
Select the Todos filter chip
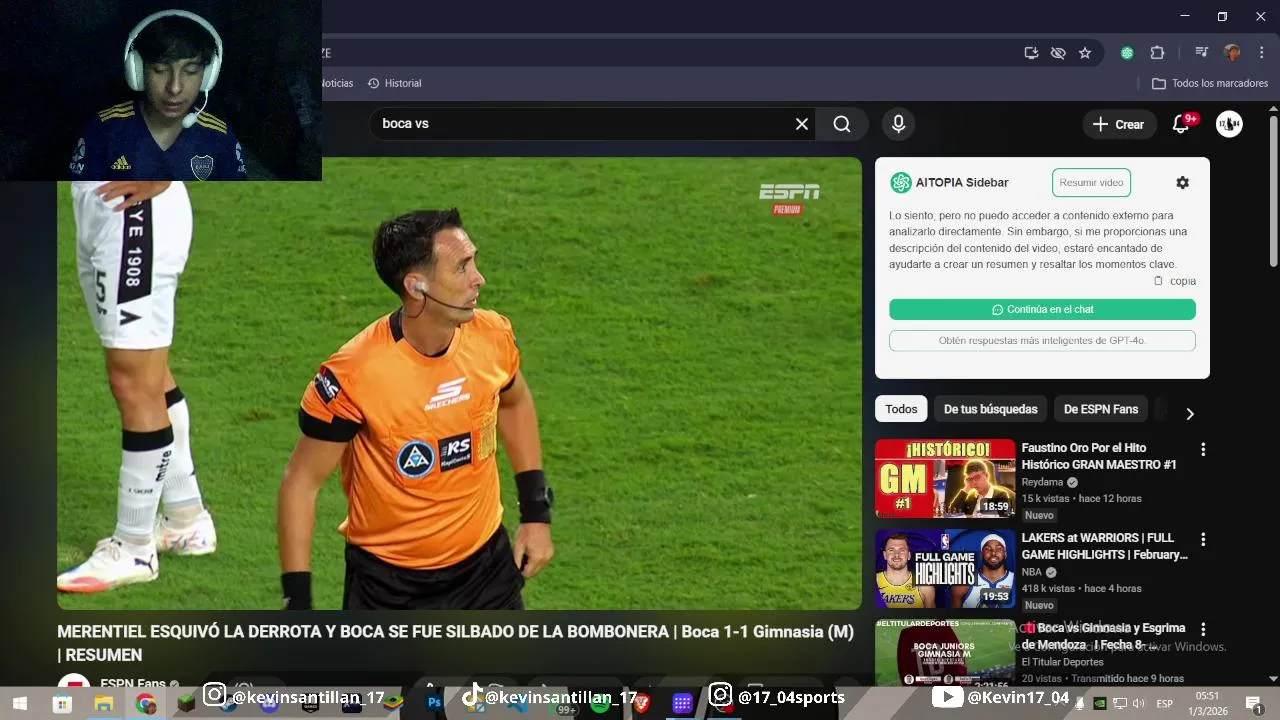(901, 409)
